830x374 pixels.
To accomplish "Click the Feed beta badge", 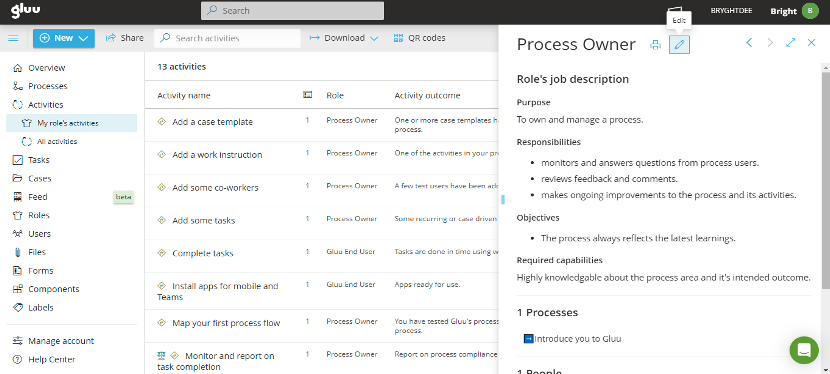I will point(124,197).
